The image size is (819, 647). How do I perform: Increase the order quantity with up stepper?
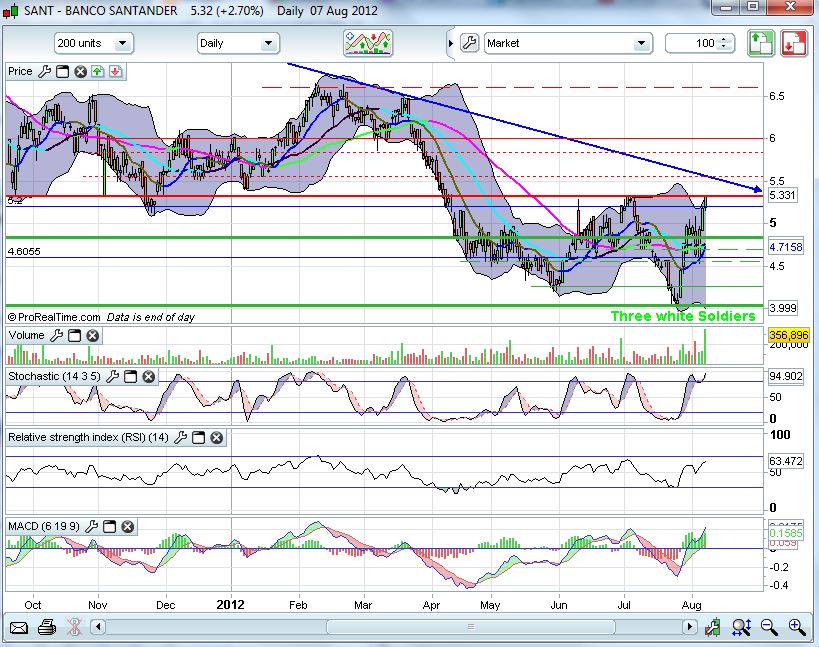(724, 39)
